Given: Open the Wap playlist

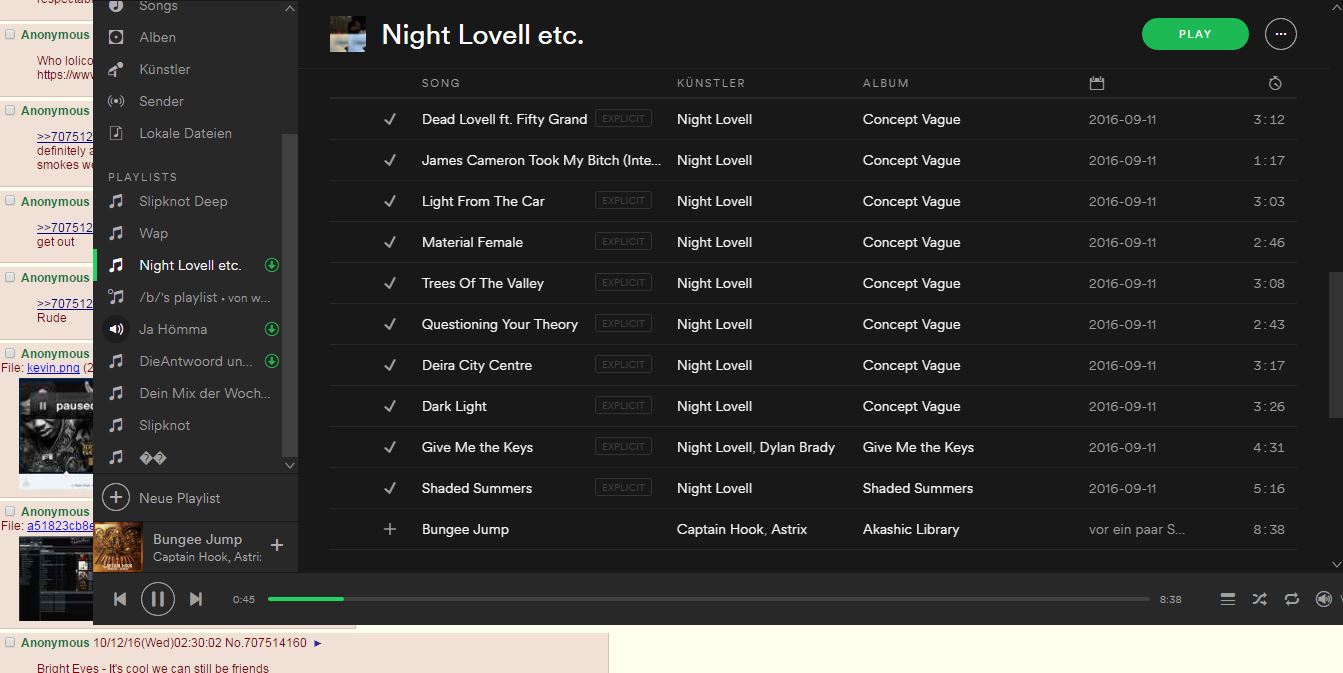Looking at the screenshot, I should 153,233.
